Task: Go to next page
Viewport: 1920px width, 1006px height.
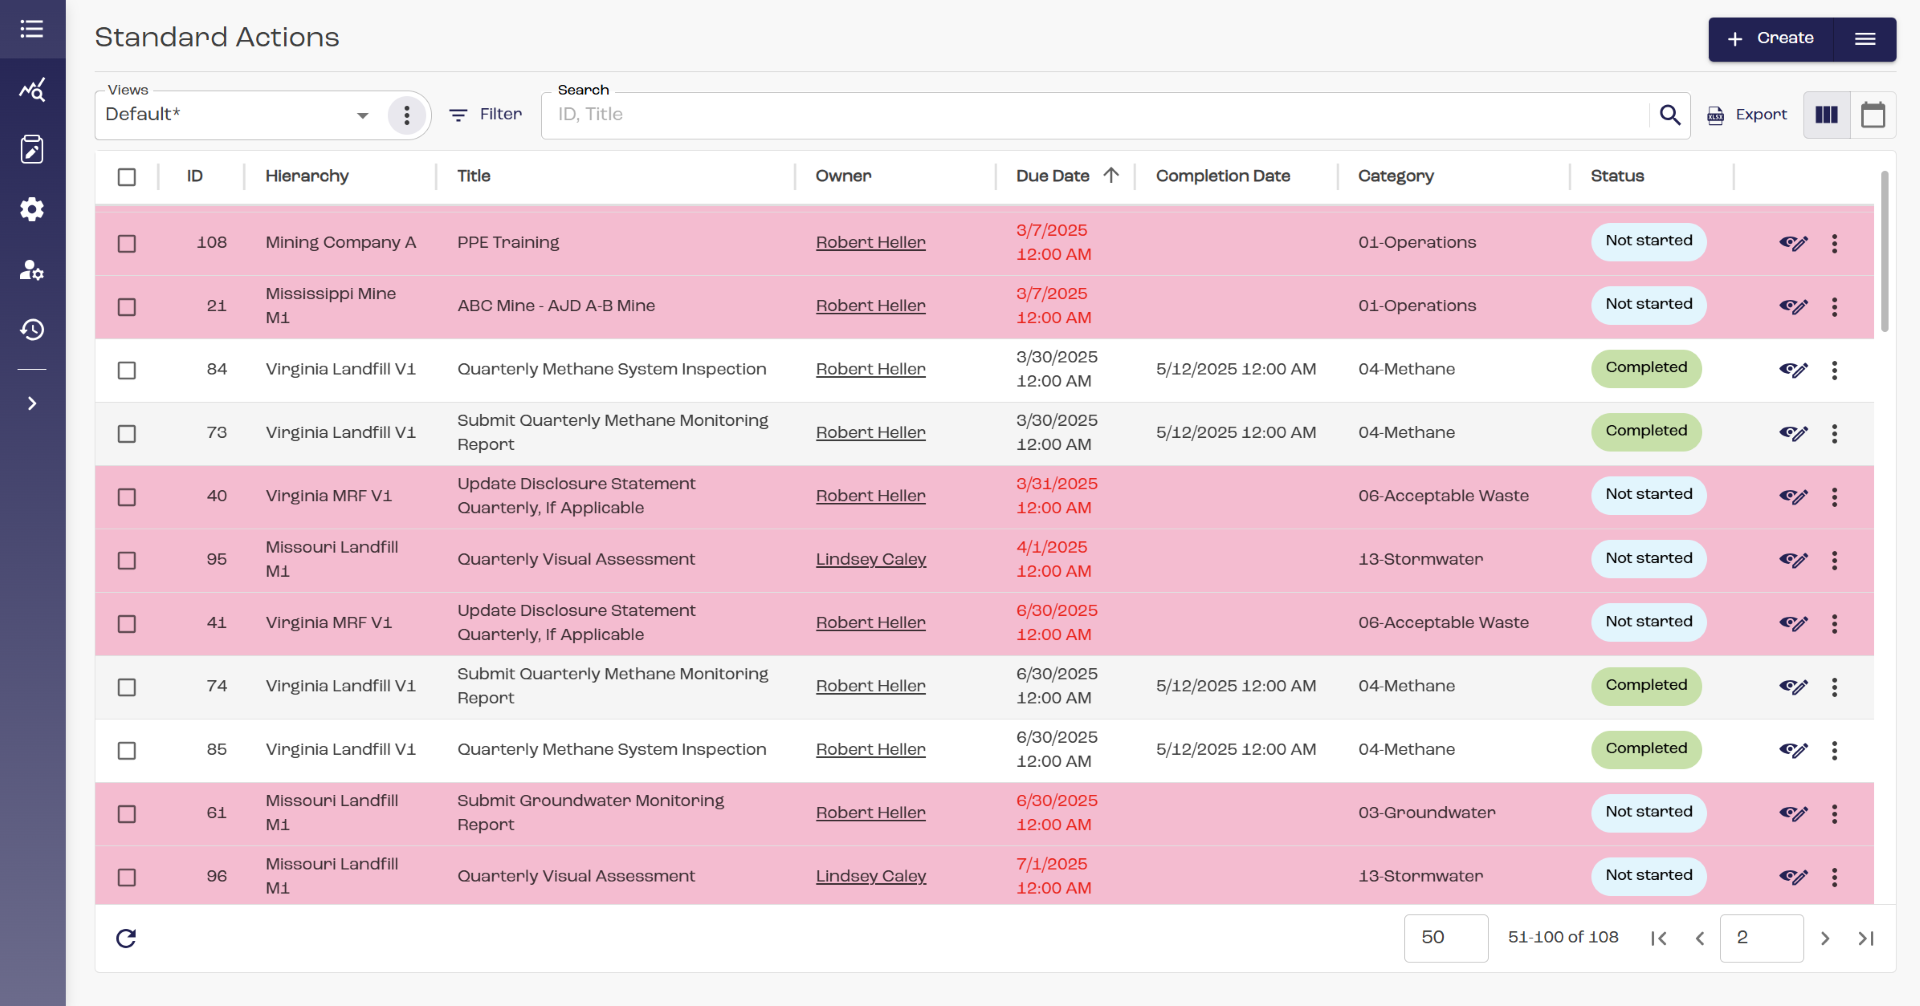Action: tap(1825, 938)
